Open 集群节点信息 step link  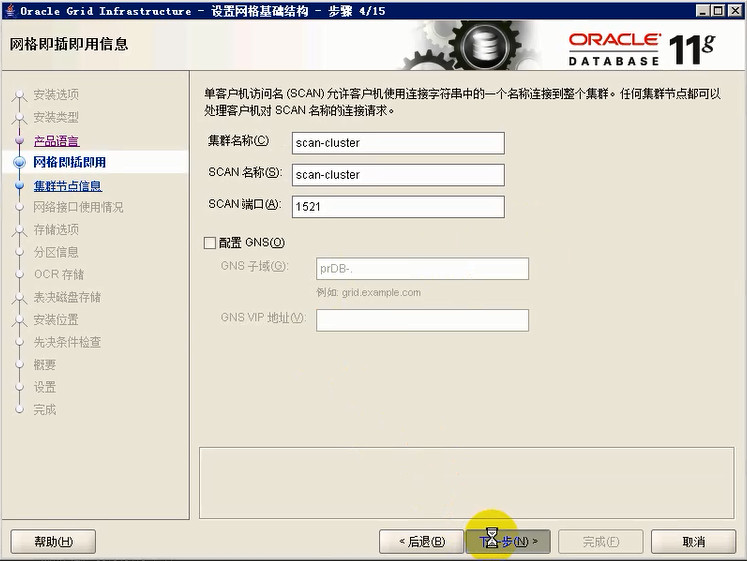click(x=68, y=186)
